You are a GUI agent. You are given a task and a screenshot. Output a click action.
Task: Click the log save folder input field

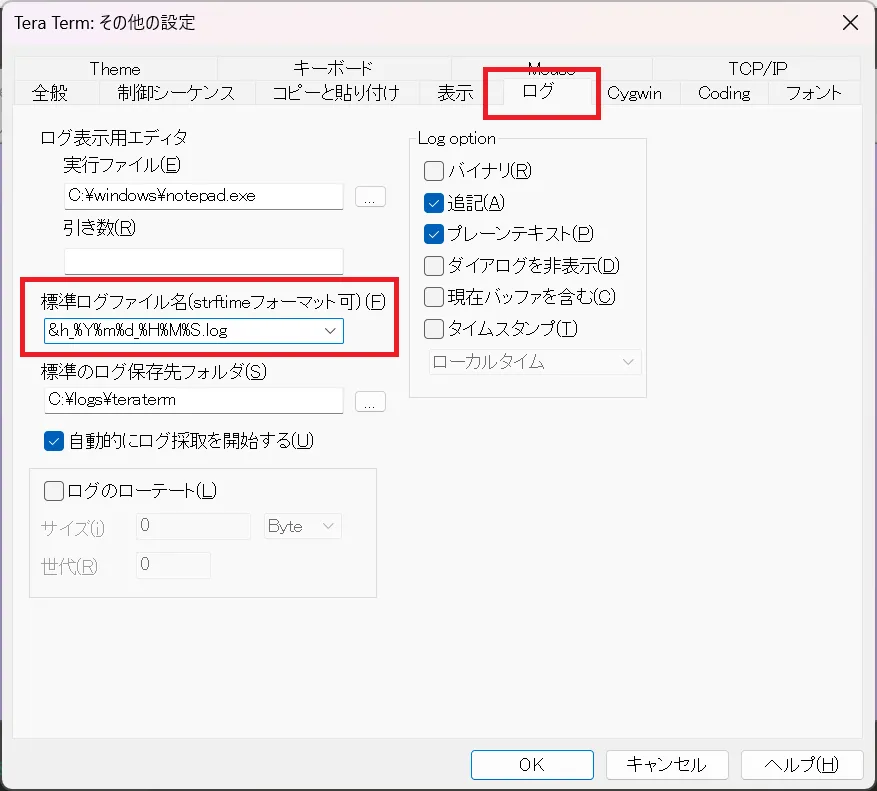coord(194,400)
